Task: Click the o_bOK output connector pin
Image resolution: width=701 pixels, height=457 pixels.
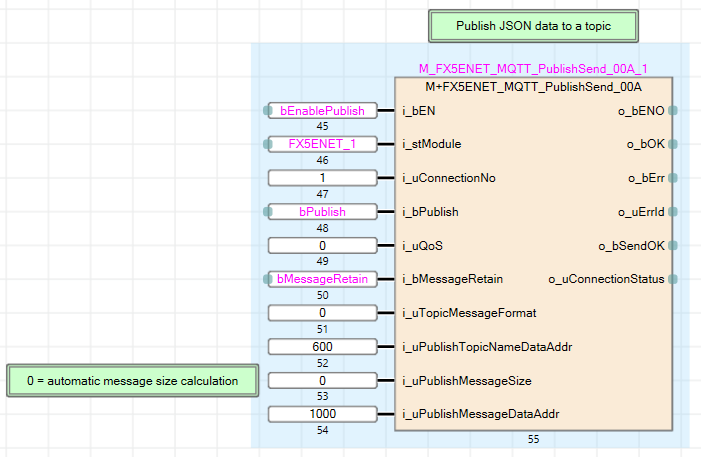Action: point(673,144)
